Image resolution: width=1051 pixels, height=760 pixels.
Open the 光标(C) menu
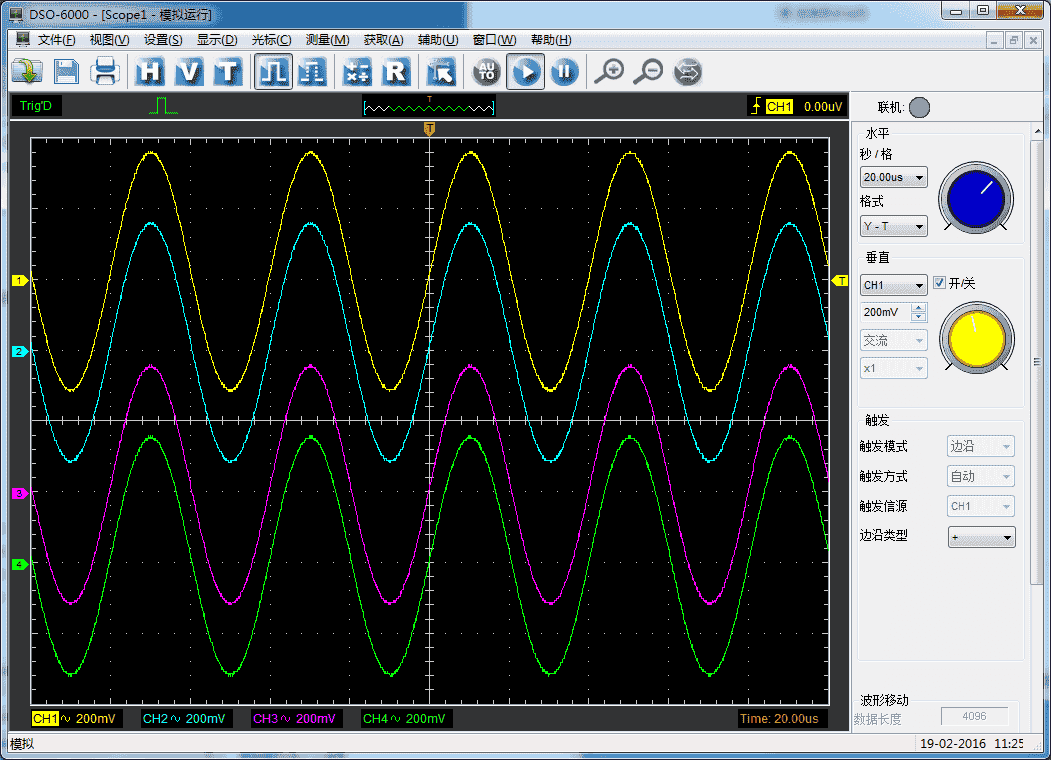pos(271,40)
